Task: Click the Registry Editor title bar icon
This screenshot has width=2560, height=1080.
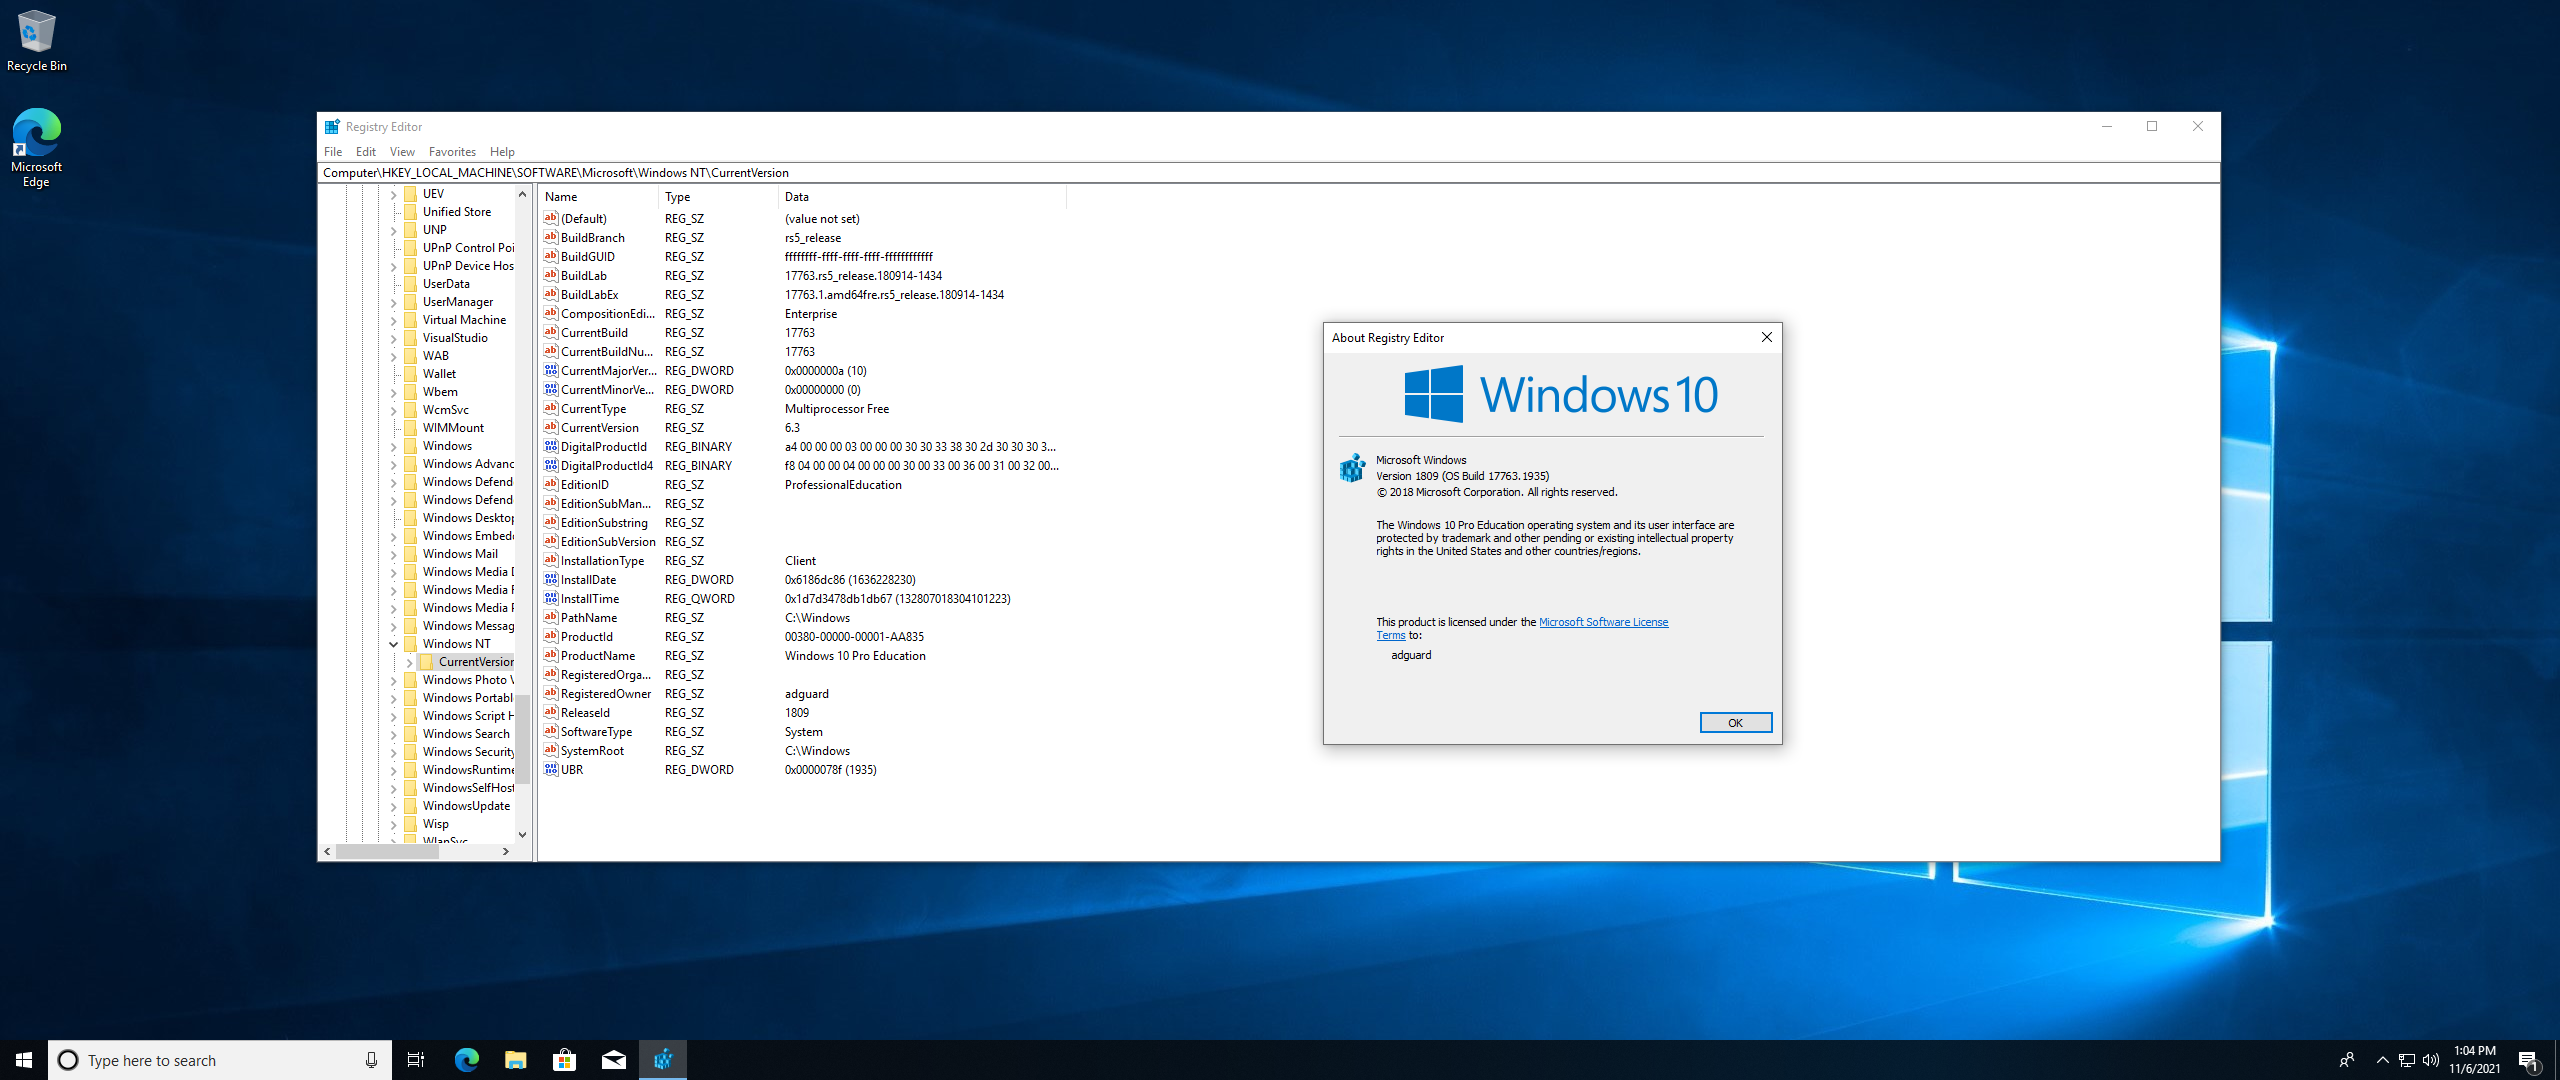Action: 332,127
